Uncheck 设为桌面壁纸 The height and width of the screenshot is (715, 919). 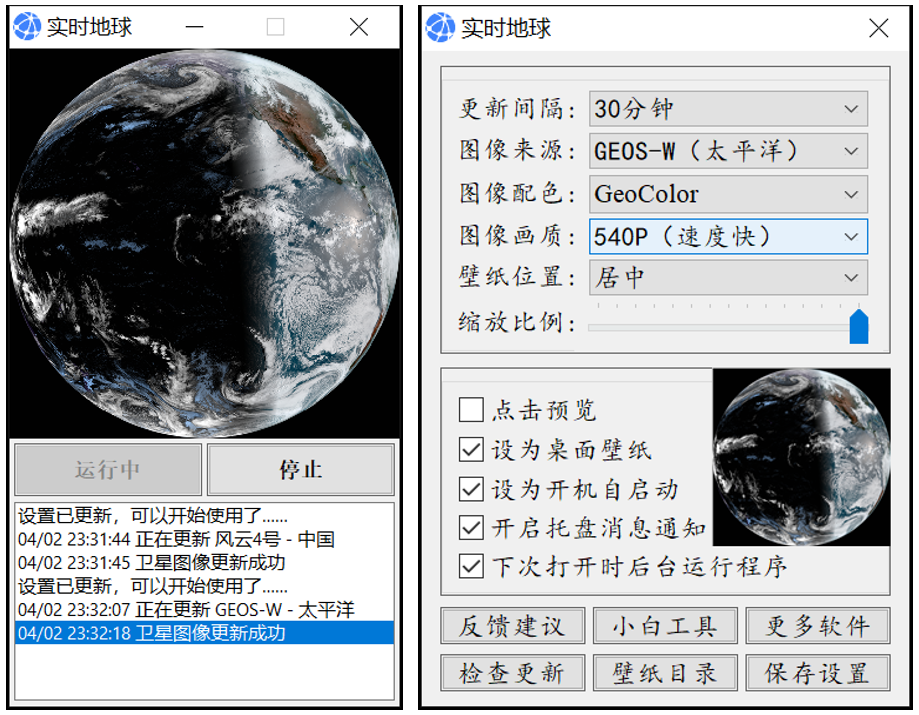coord(471,450)
